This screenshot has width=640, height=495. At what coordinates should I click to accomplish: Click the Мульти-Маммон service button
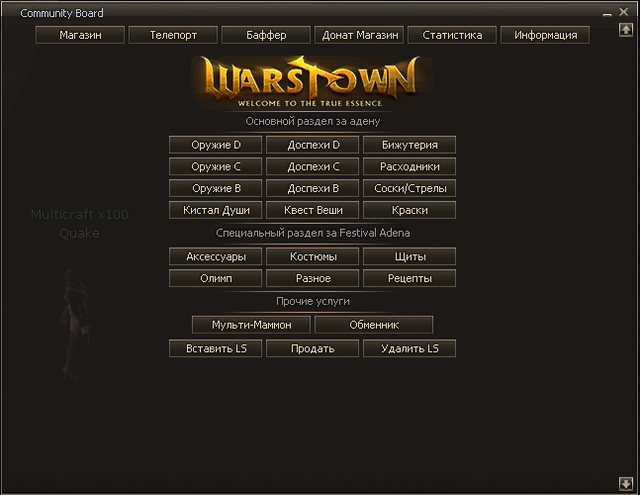pyautogui.click(x=251, y=325)
